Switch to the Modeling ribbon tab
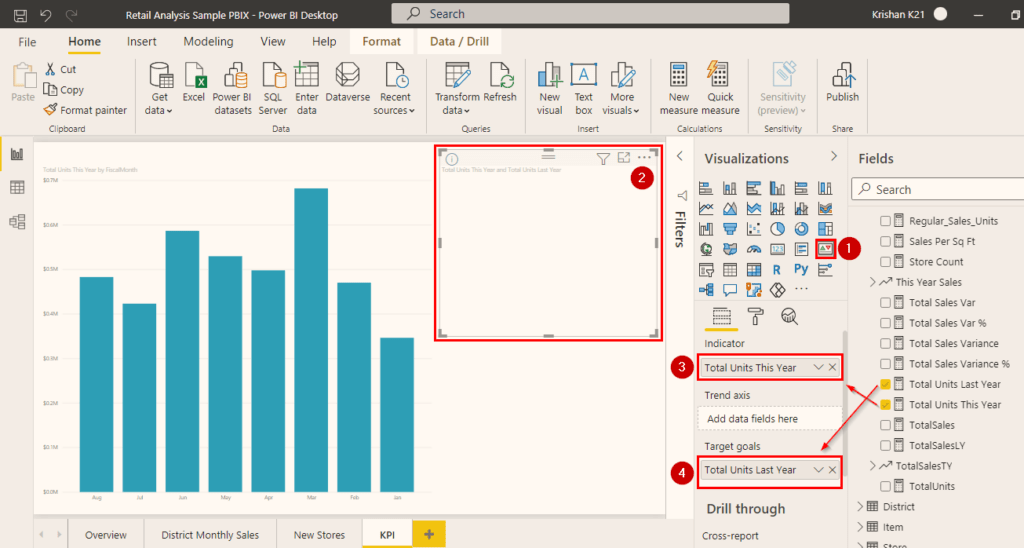Image resolution: width=1024 pixels, height=548 pixels. (208, 42)
